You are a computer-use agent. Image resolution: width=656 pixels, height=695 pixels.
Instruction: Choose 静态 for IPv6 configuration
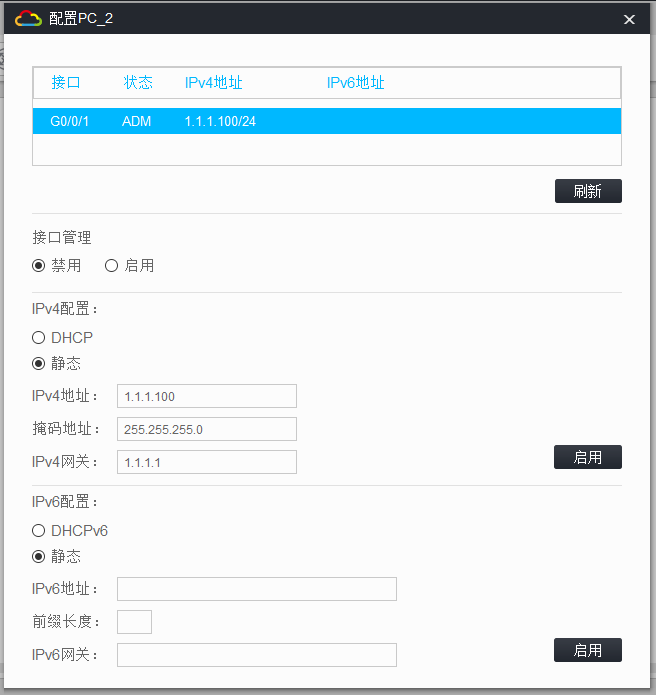39,556
